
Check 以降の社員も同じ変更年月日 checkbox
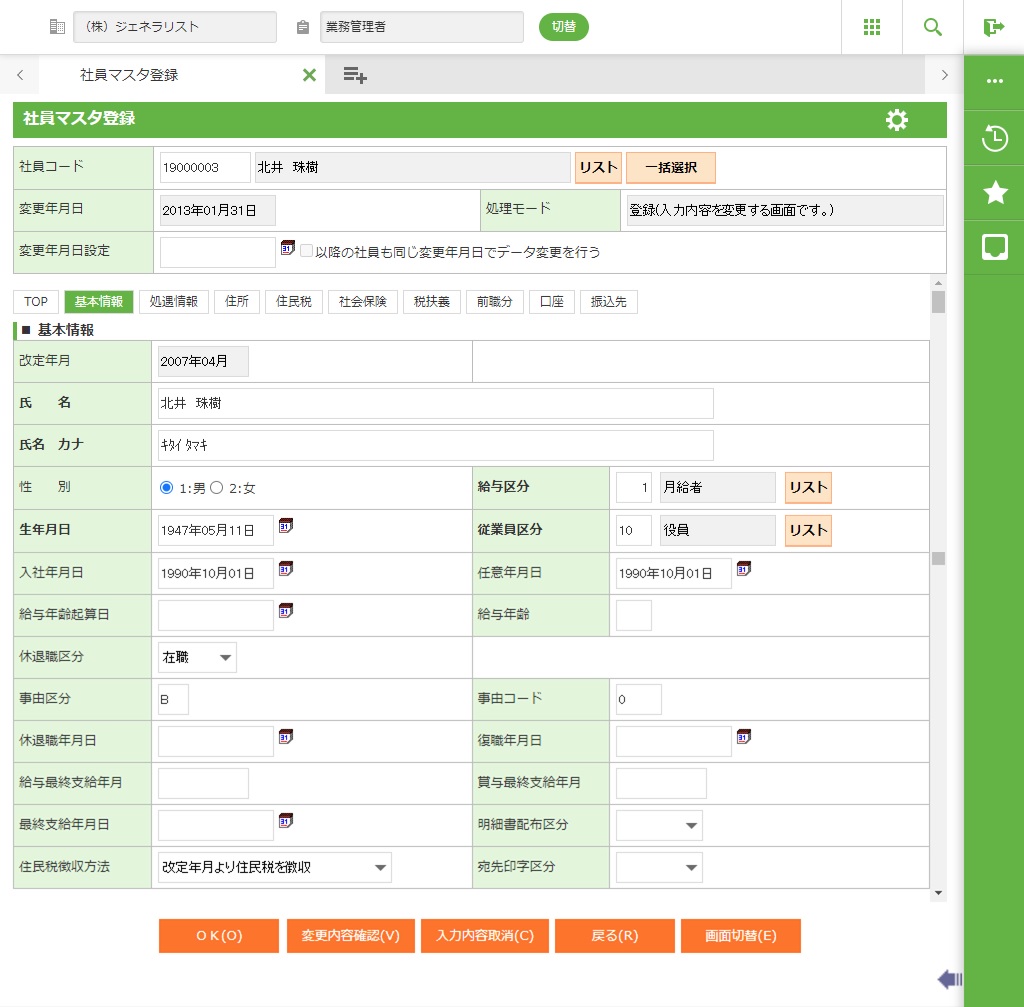click(307, 251)
